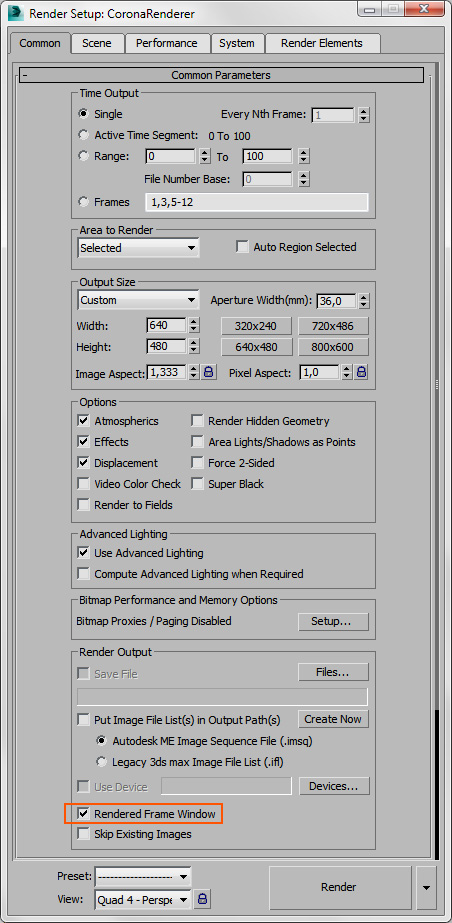
Task: Enable Super Black option
Action: point(198,484)
